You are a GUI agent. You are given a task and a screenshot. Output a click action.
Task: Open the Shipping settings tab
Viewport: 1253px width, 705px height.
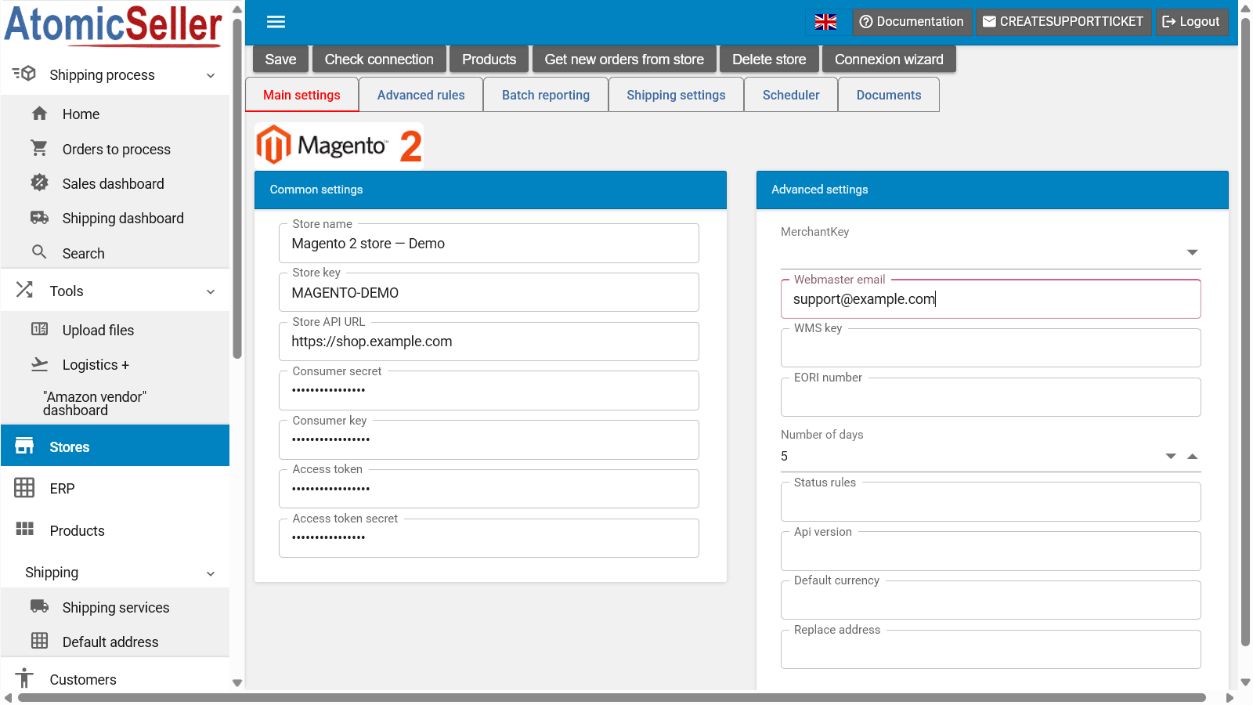click(676, 95)
